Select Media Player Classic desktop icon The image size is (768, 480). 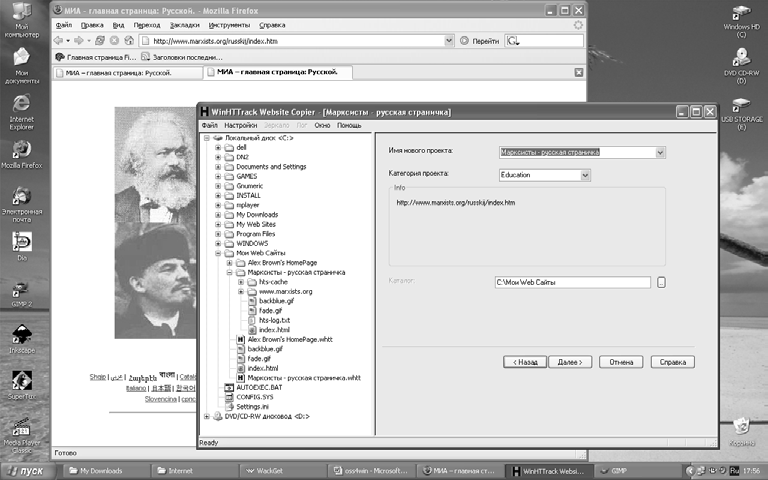click(22, 428)
